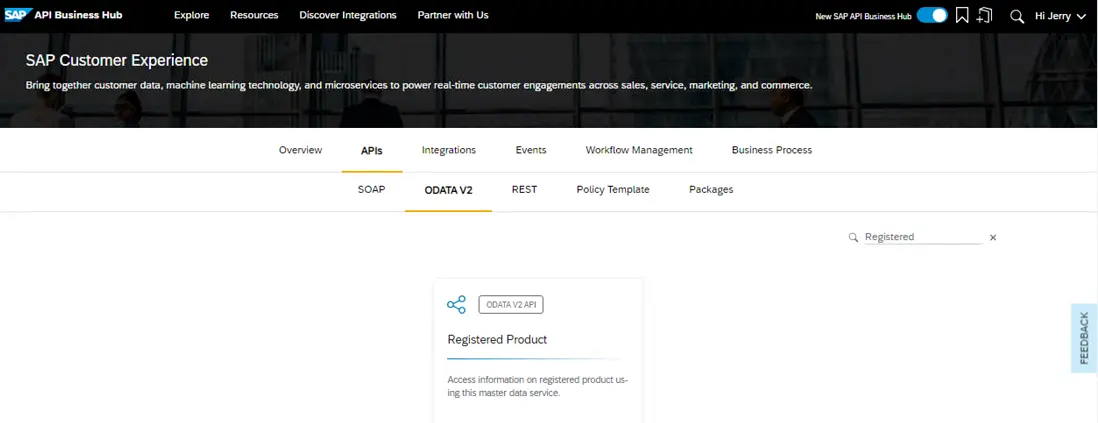
Task: Clear the Registered search with X
Action: 993,238
